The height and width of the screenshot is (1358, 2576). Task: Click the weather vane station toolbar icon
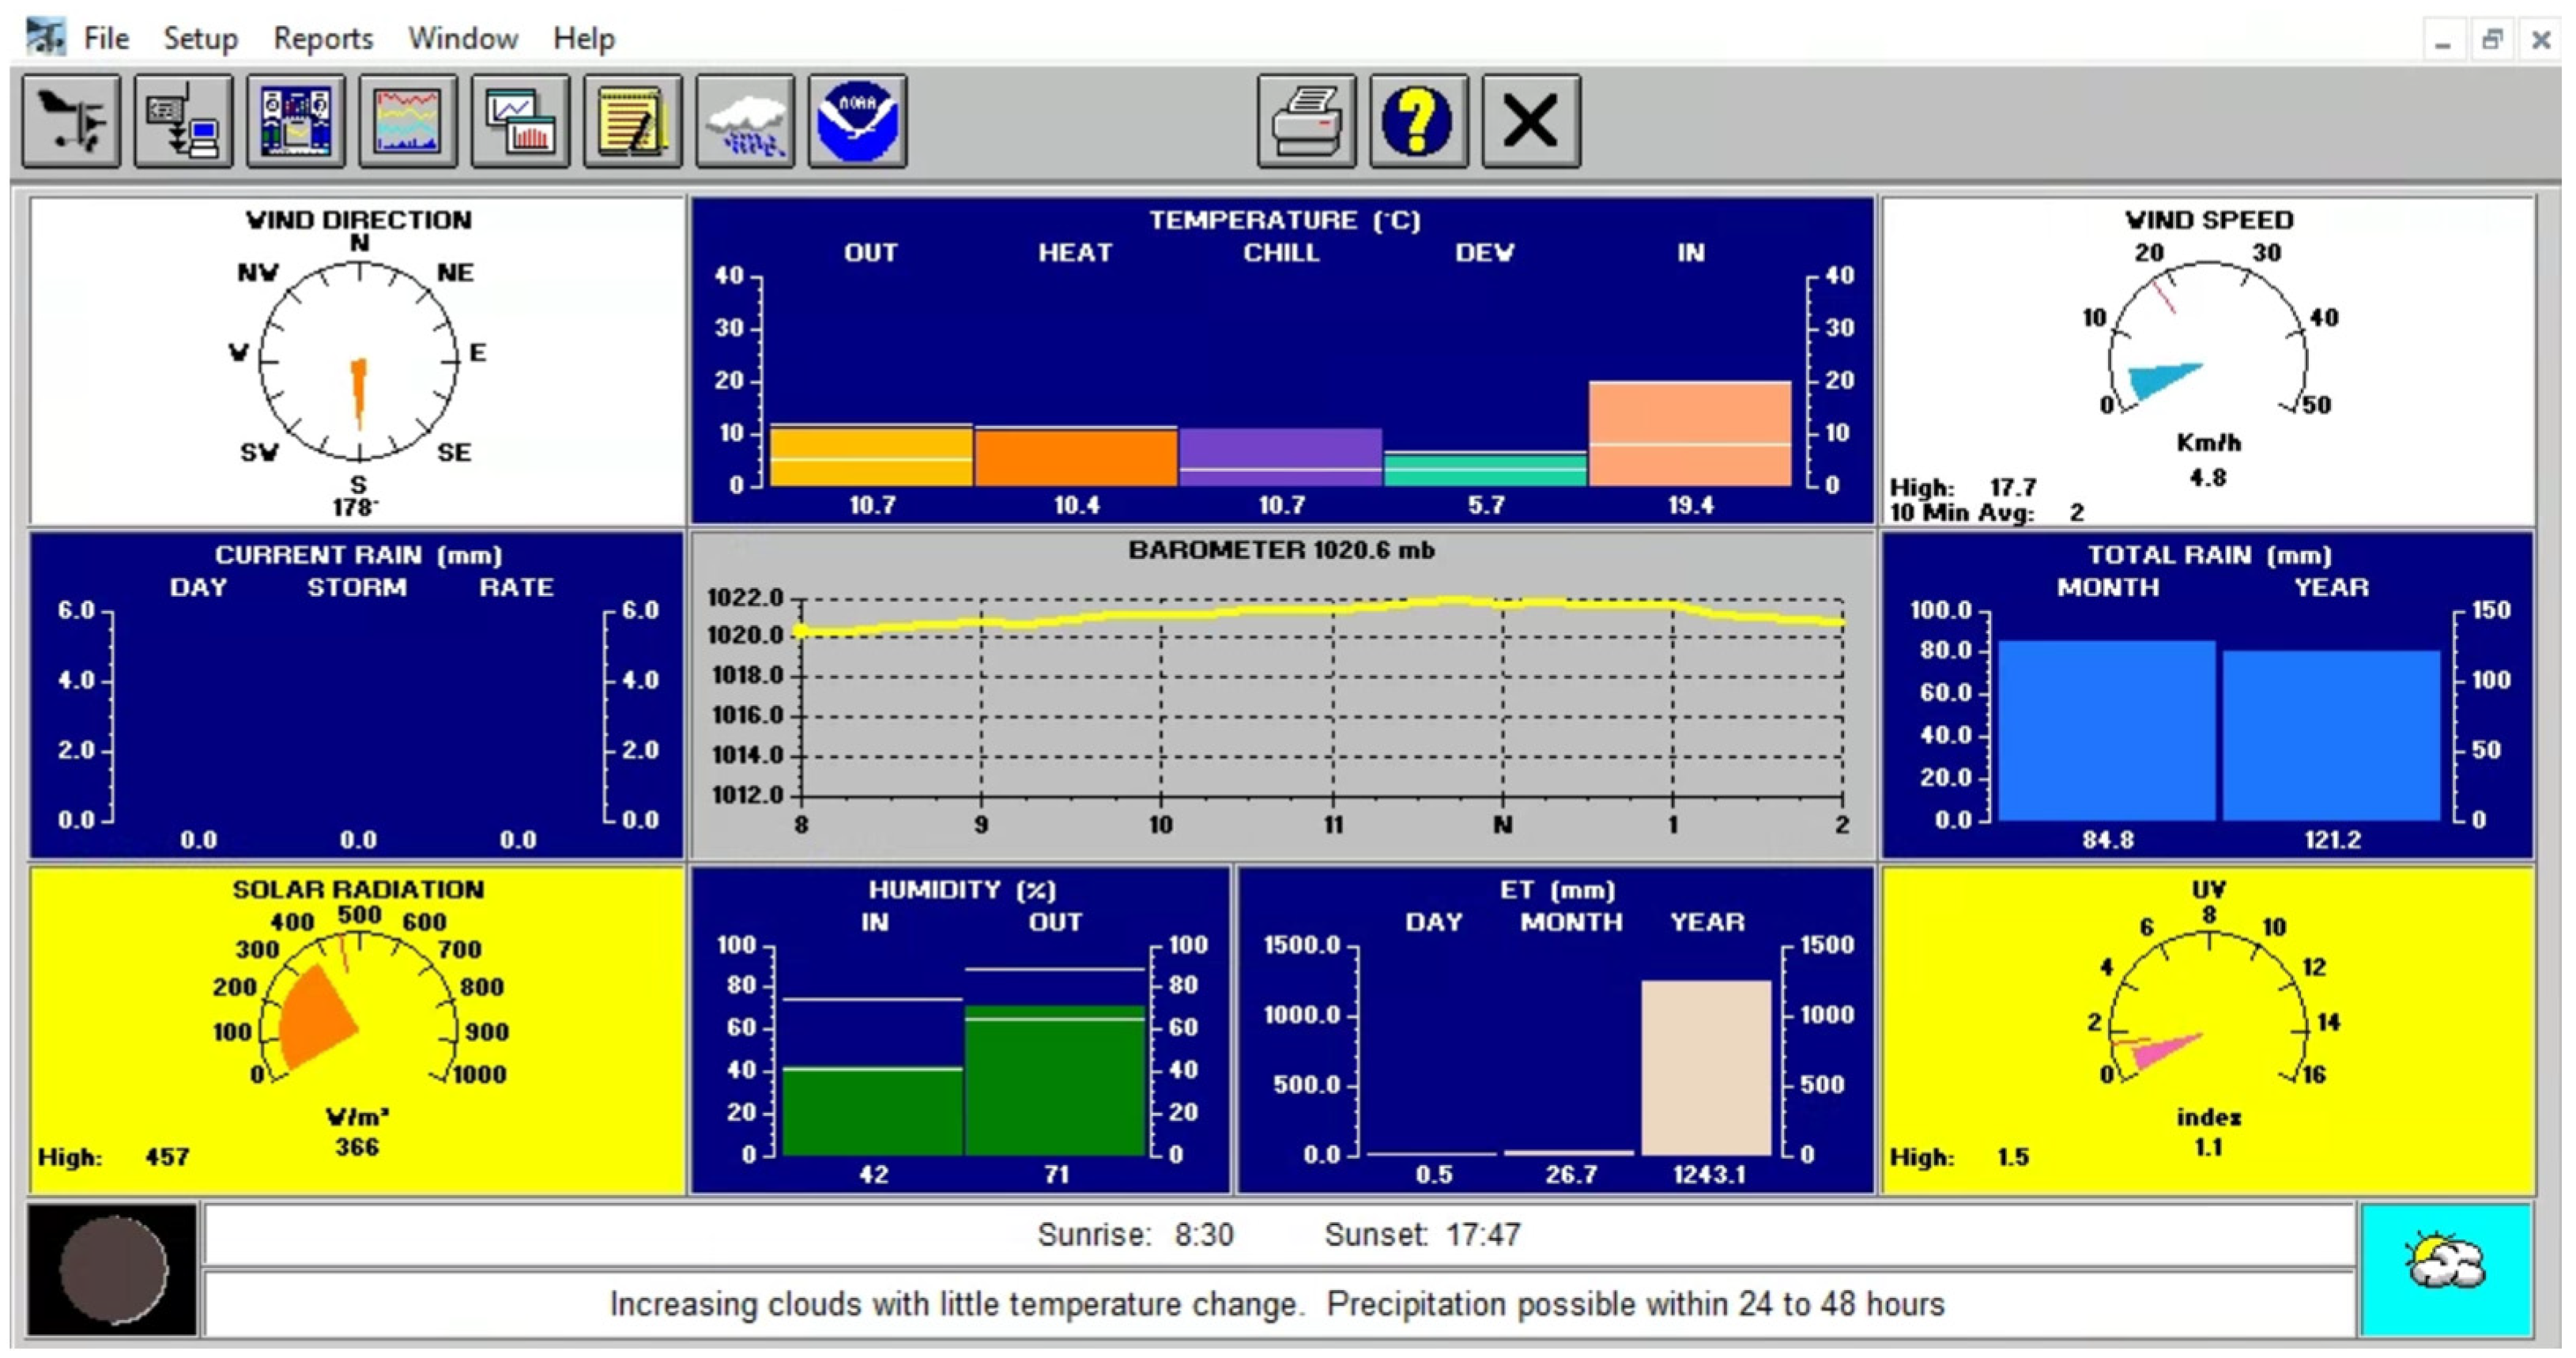coord(71,122)
